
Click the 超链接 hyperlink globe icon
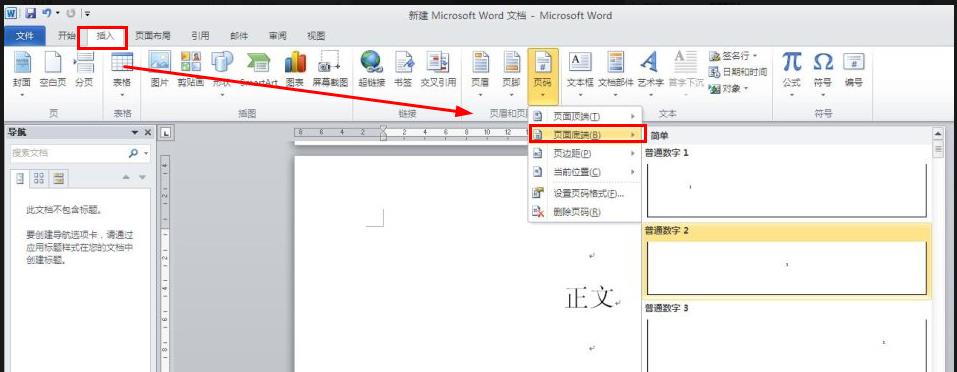tap(372, 69)
